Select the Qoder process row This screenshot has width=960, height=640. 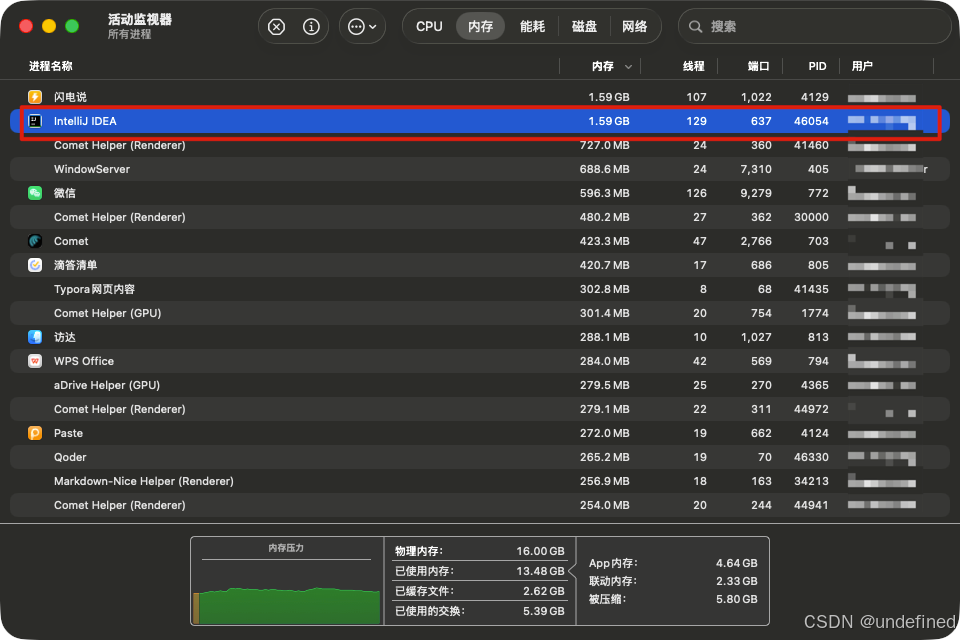(x=480, y=457)
